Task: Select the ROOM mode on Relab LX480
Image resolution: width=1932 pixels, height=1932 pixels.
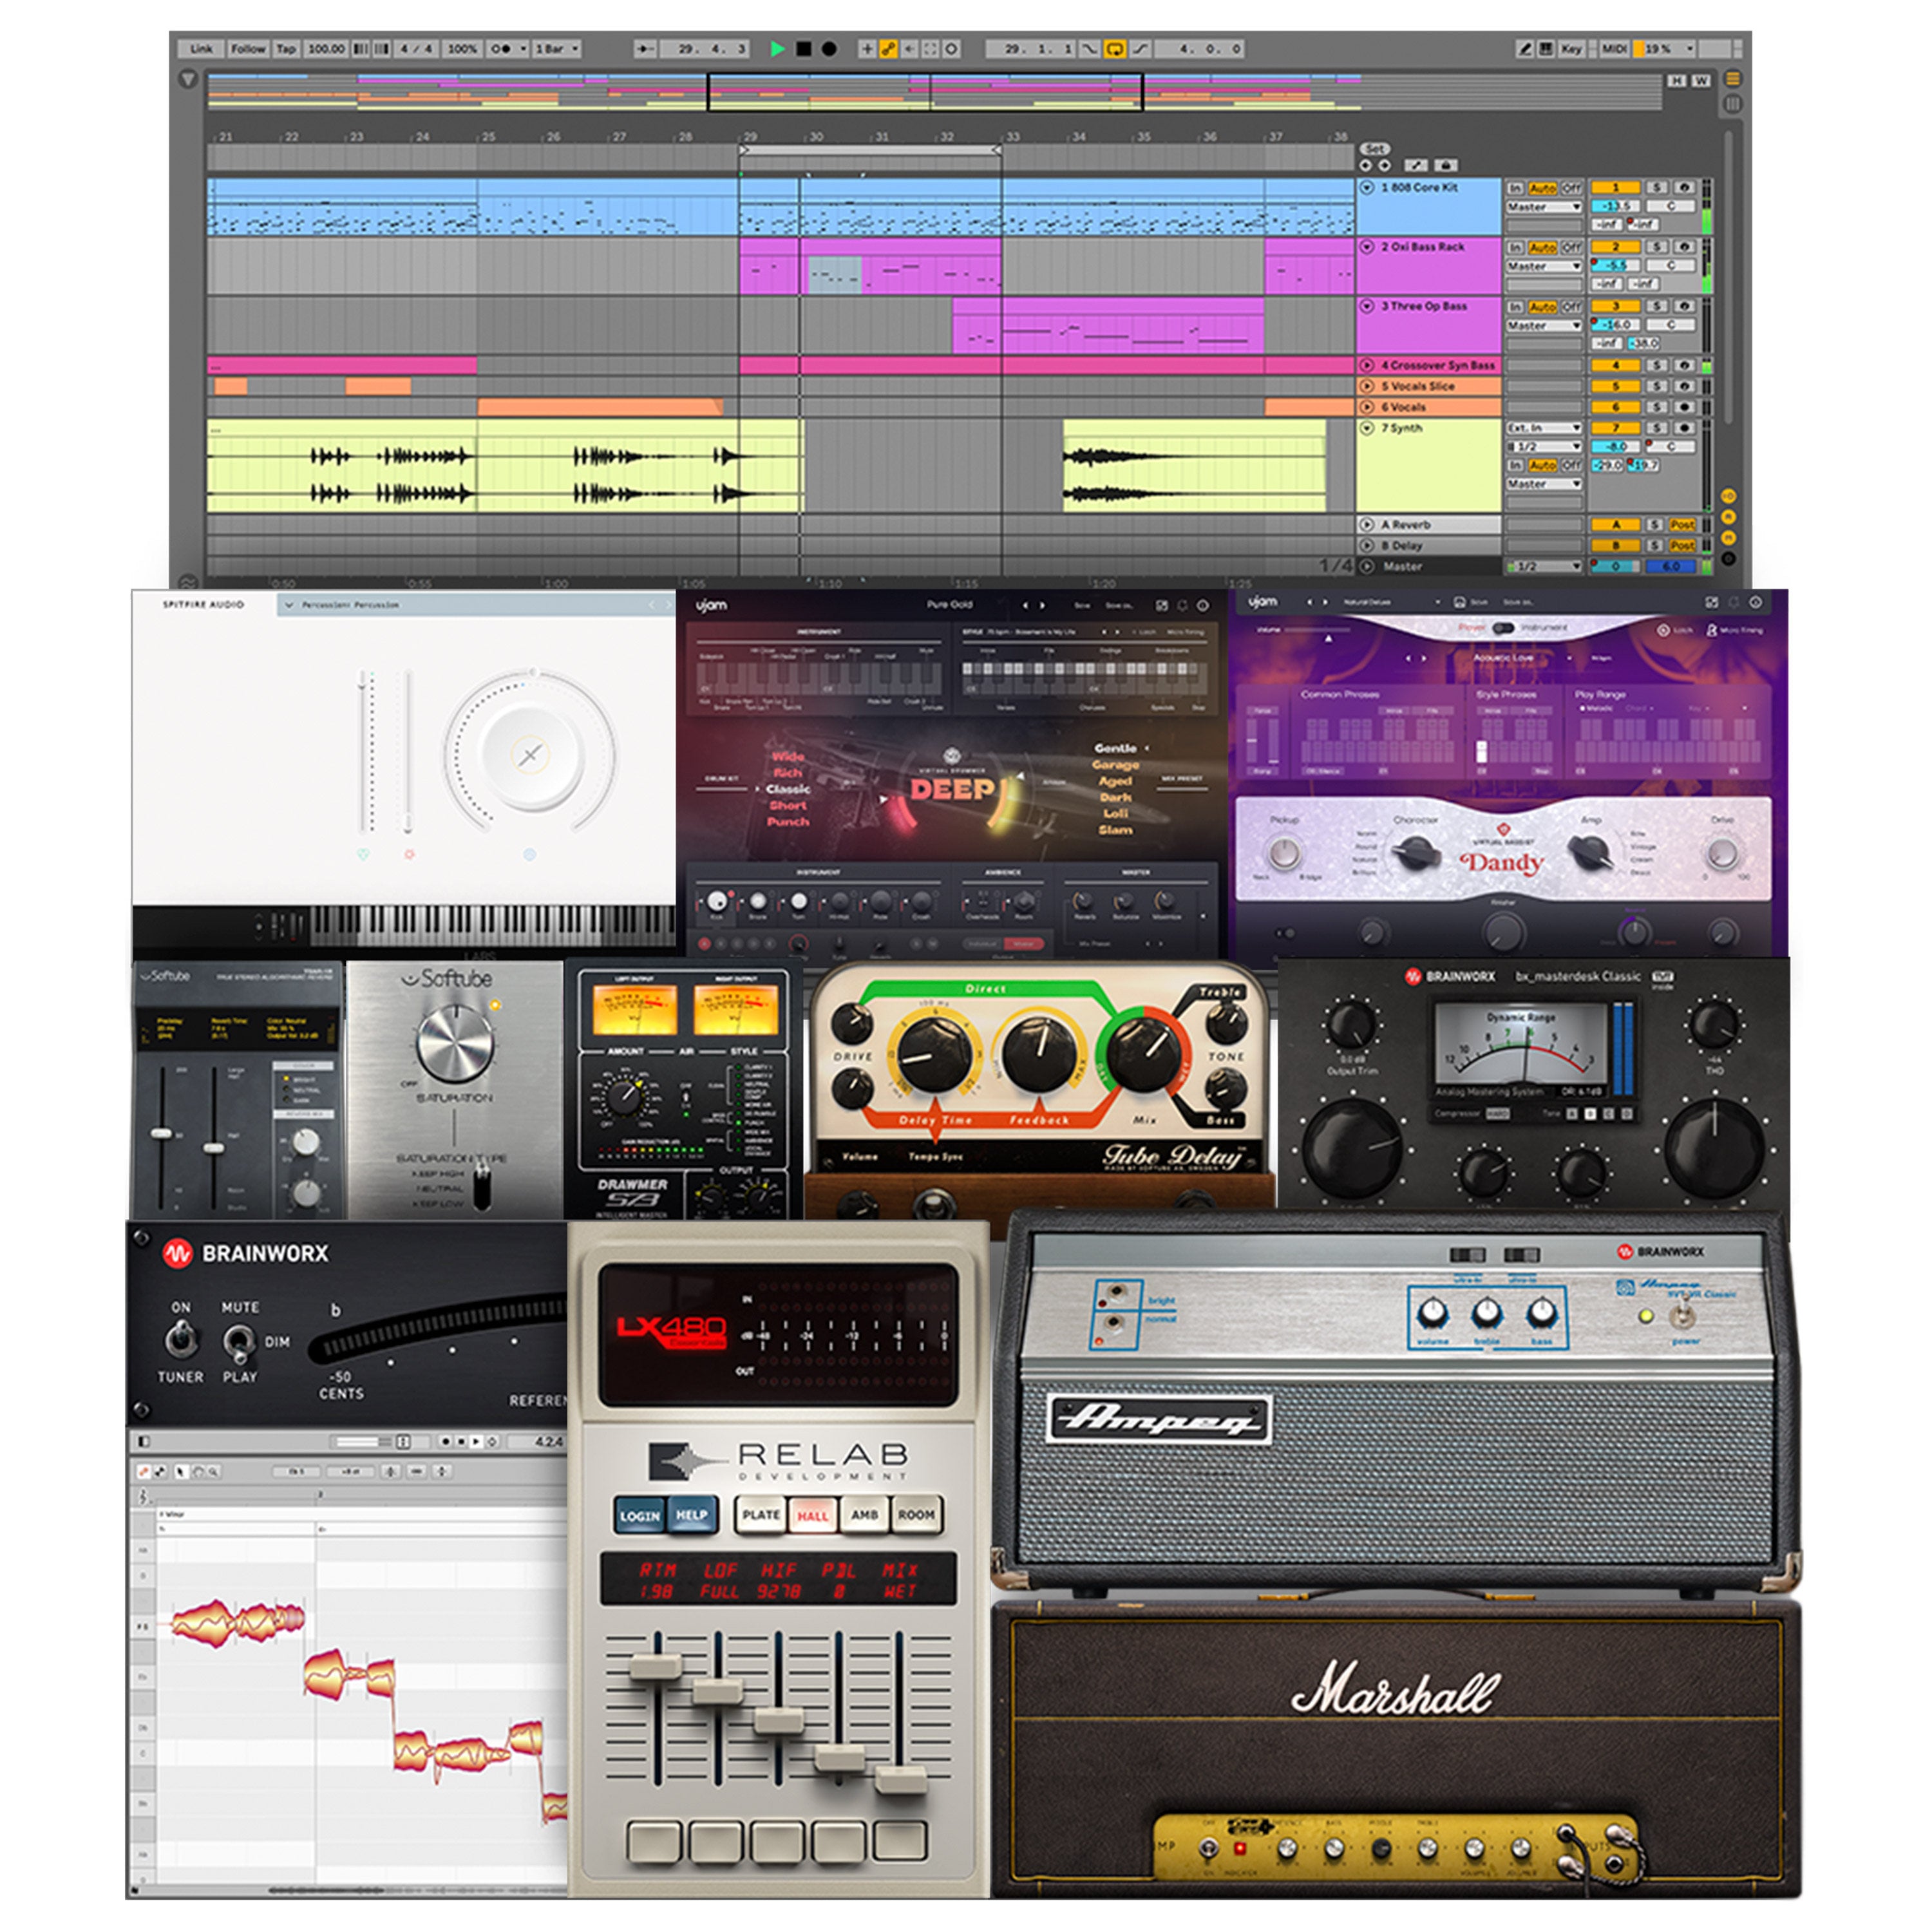Action: (x=915, y=1515)
